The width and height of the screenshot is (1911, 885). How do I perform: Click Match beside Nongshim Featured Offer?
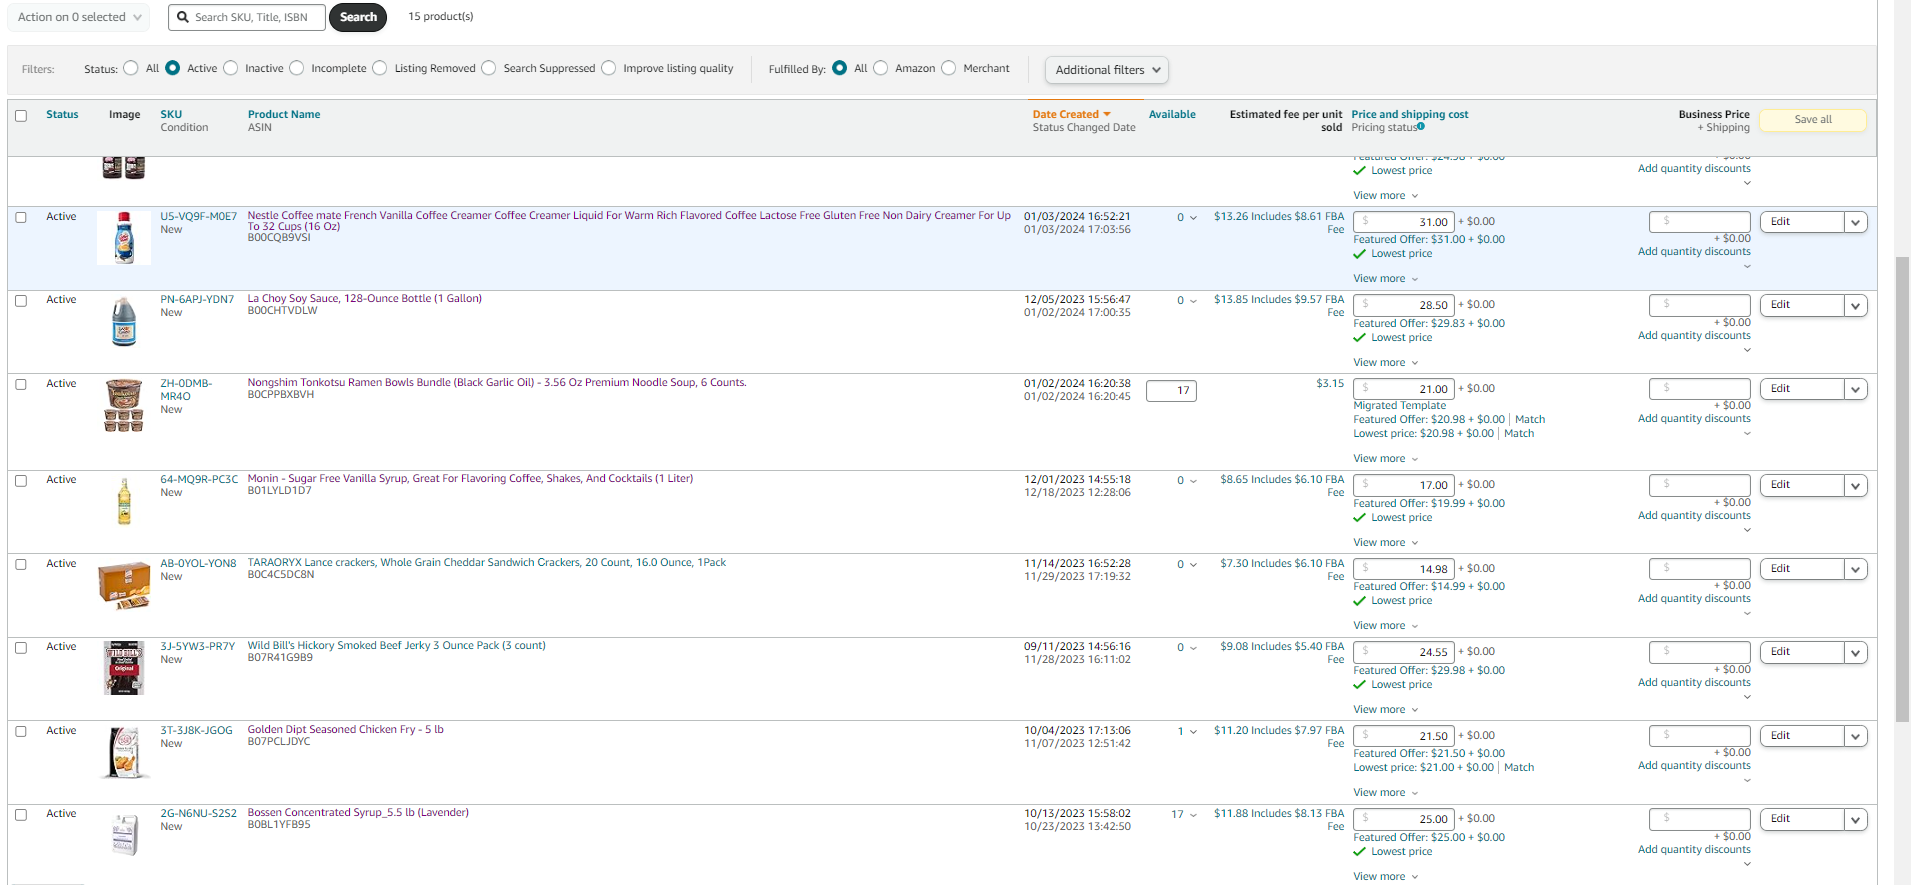coord(1530,420)
